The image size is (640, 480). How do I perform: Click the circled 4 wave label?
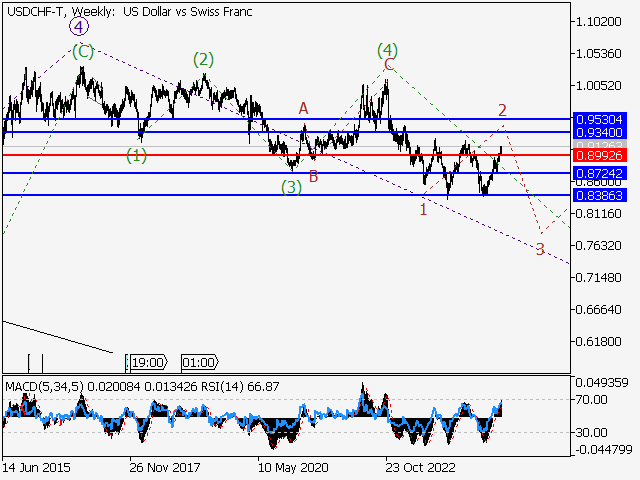point(80,27)
